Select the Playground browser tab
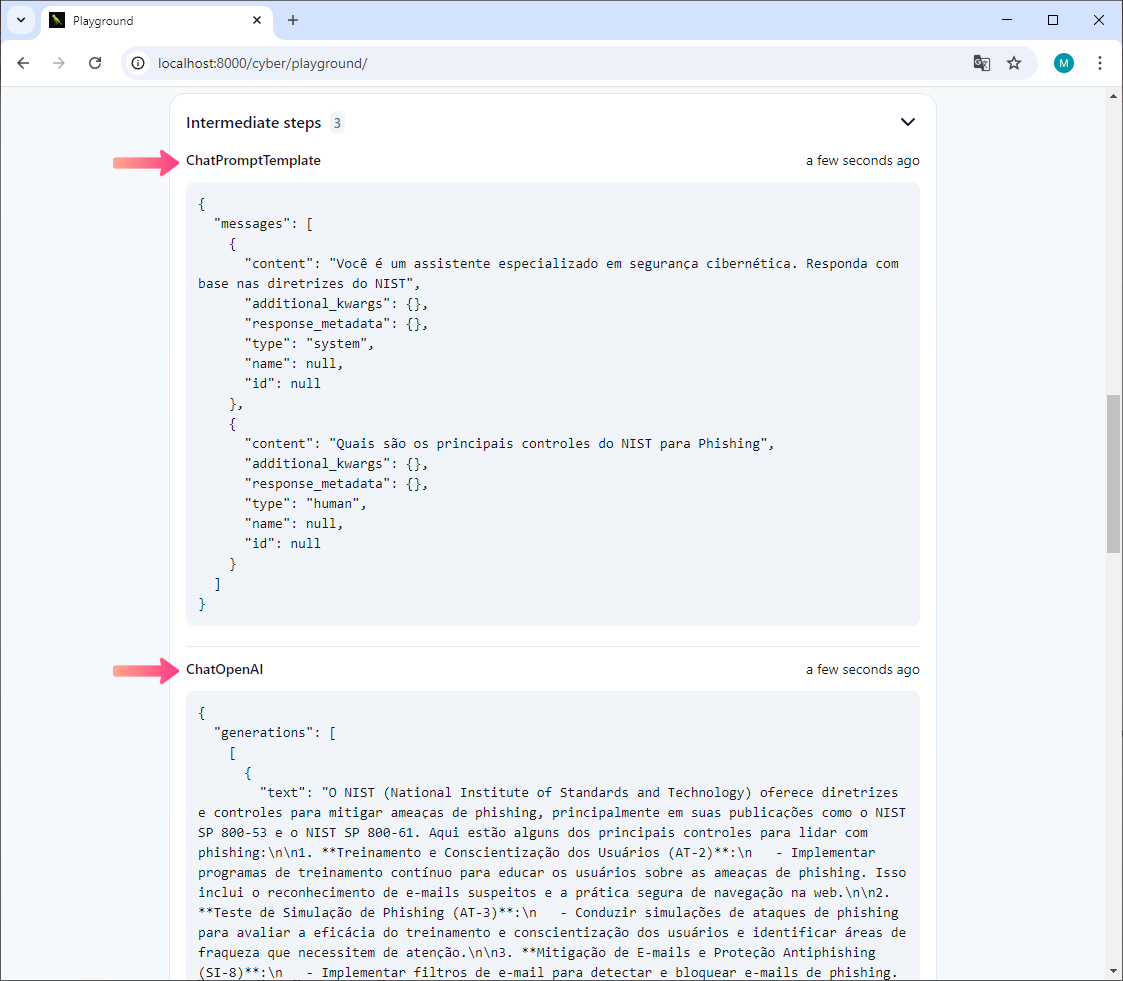 157,20
